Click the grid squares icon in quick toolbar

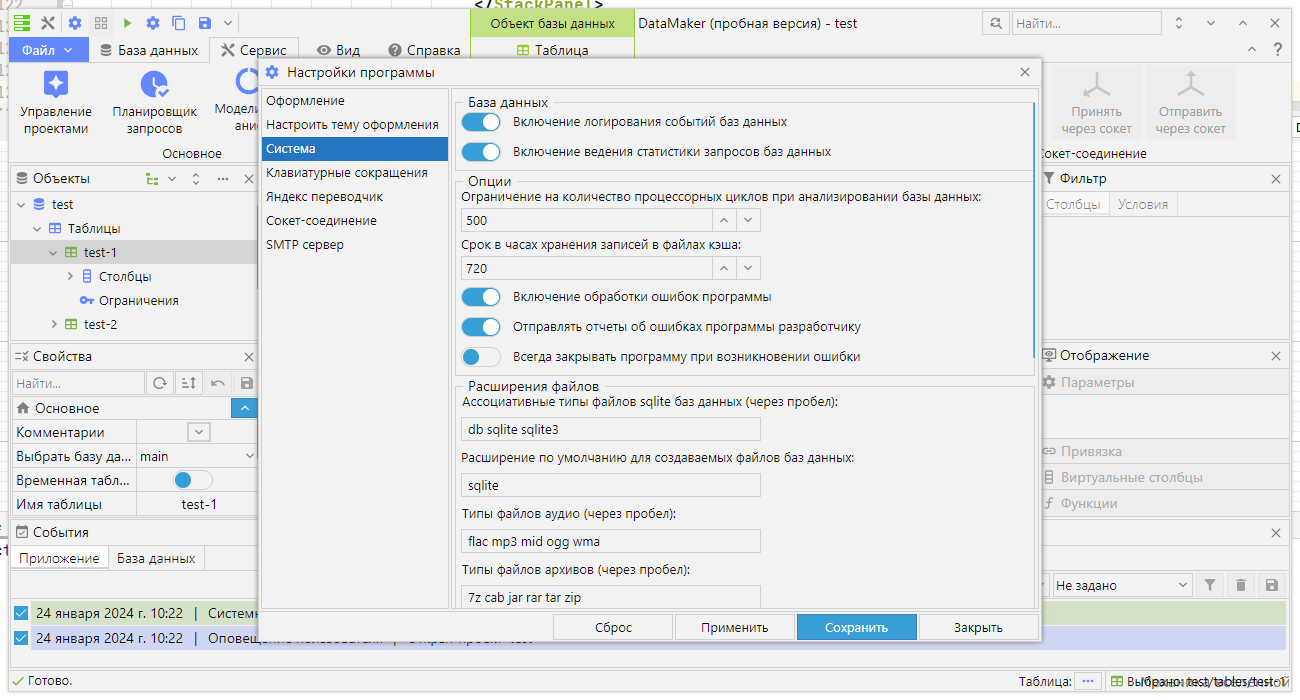[101, 23]
